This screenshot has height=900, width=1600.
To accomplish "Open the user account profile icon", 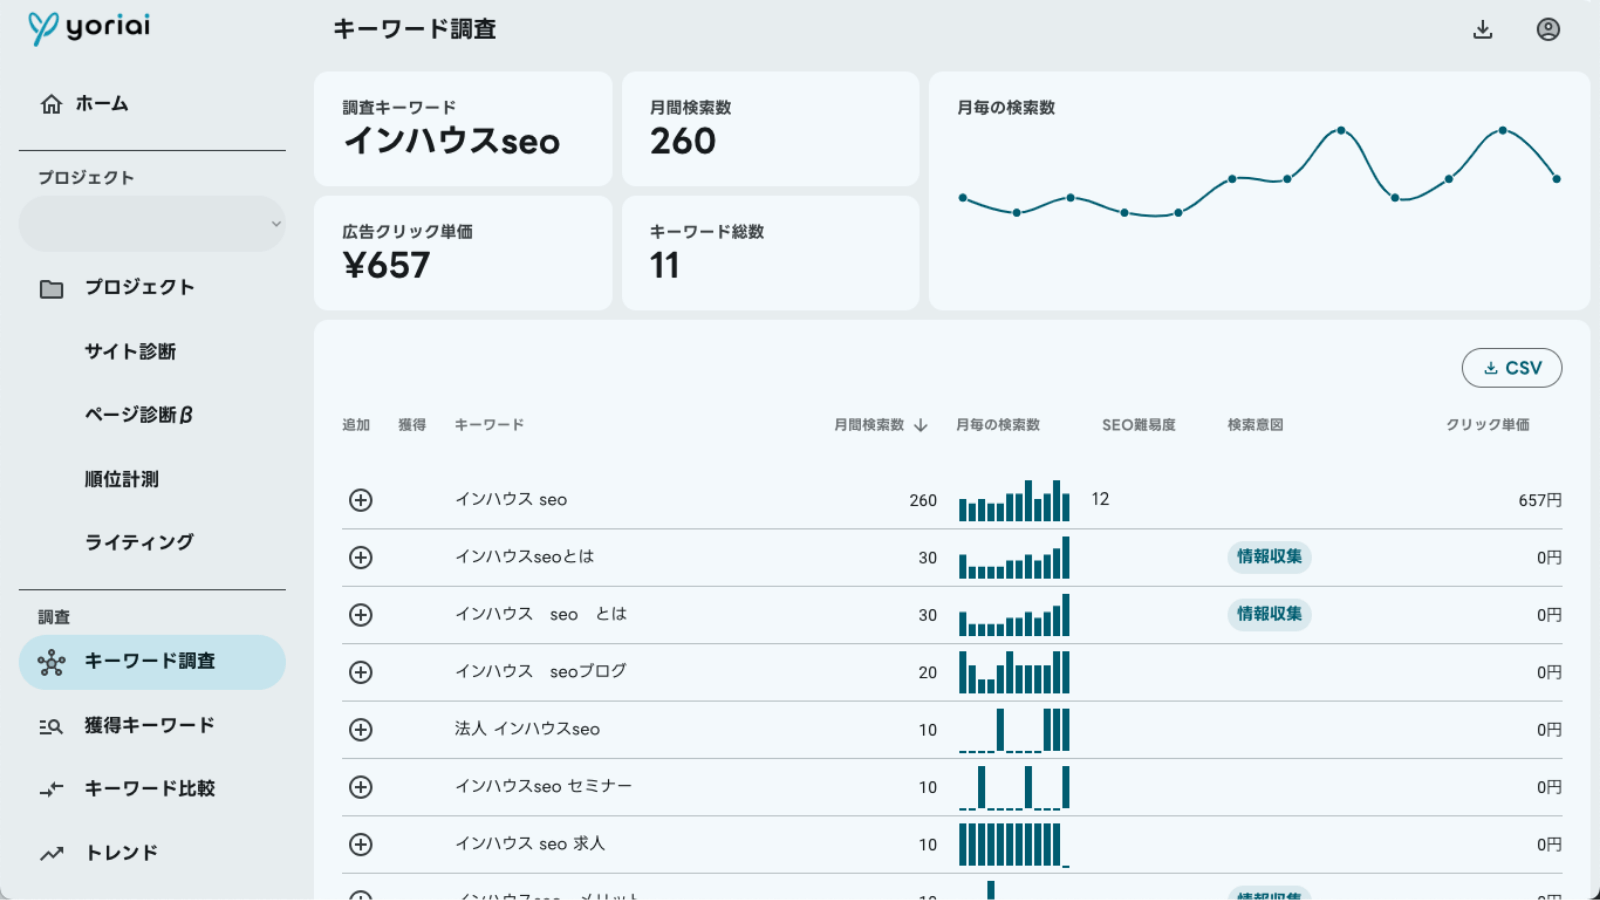I will (1547, 30).
